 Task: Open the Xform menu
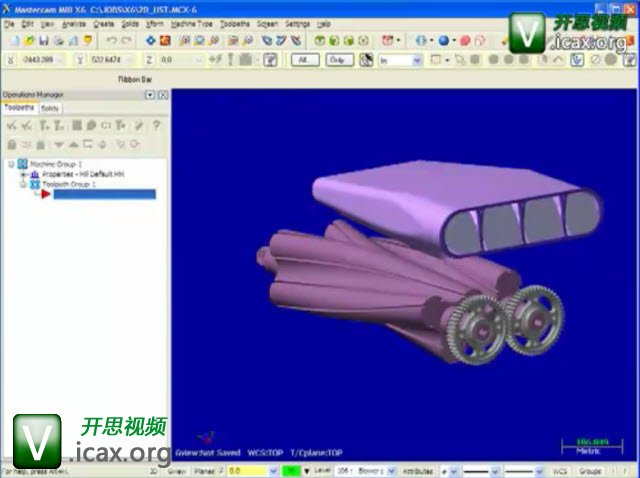155,24
